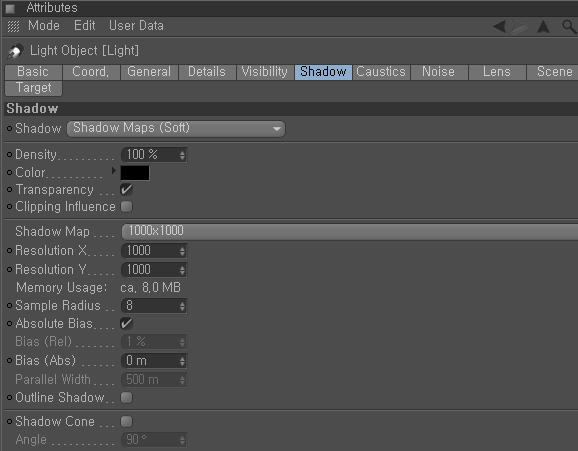Click the up arrow navigation icon
Image resolution: width=578 pixels, height=451 pixels.
(543, 27)
